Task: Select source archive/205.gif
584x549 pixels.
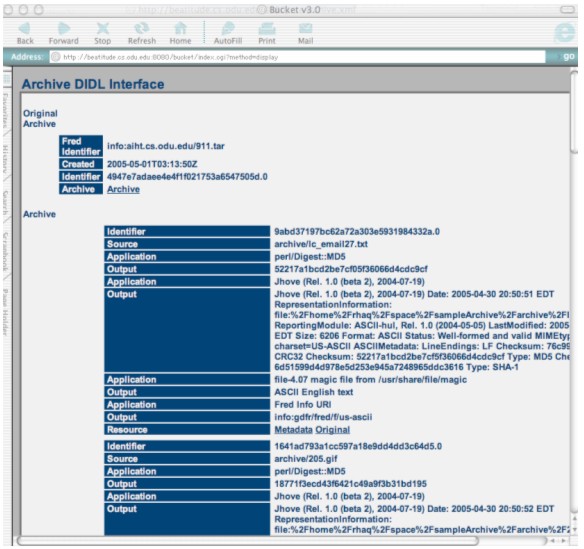Action: point(305,459)
